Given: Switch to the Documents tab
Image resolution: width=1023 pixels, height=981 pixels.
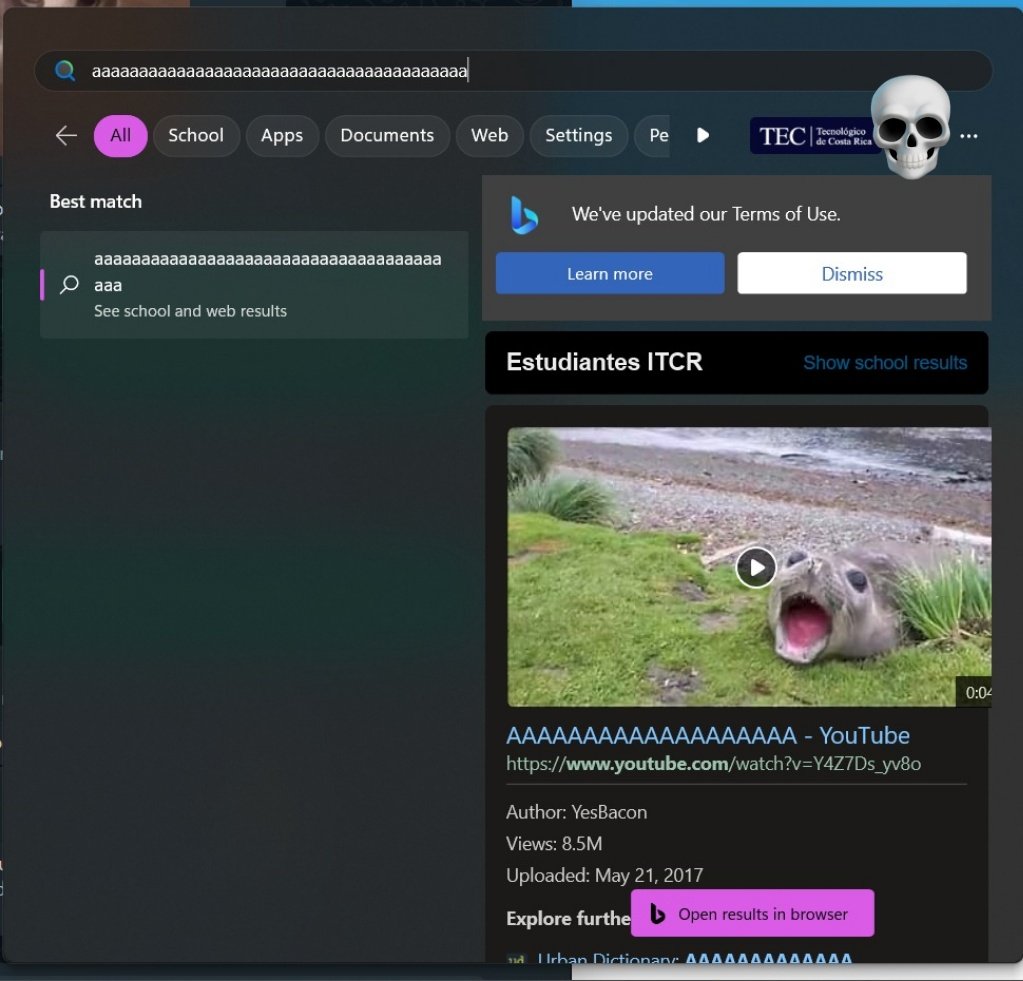Looking at the screenshot, I should pyautogui.click(x=387, y=135).
